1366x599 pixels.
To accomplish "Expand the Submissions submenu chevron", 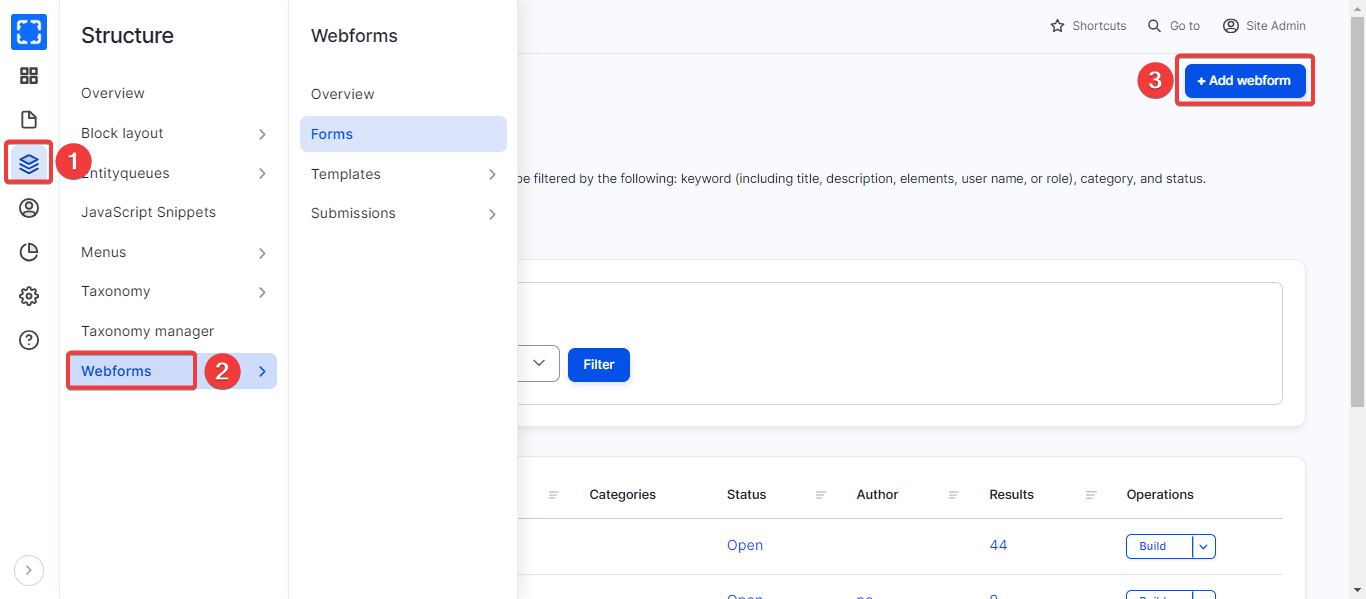I will click(492, 214).
